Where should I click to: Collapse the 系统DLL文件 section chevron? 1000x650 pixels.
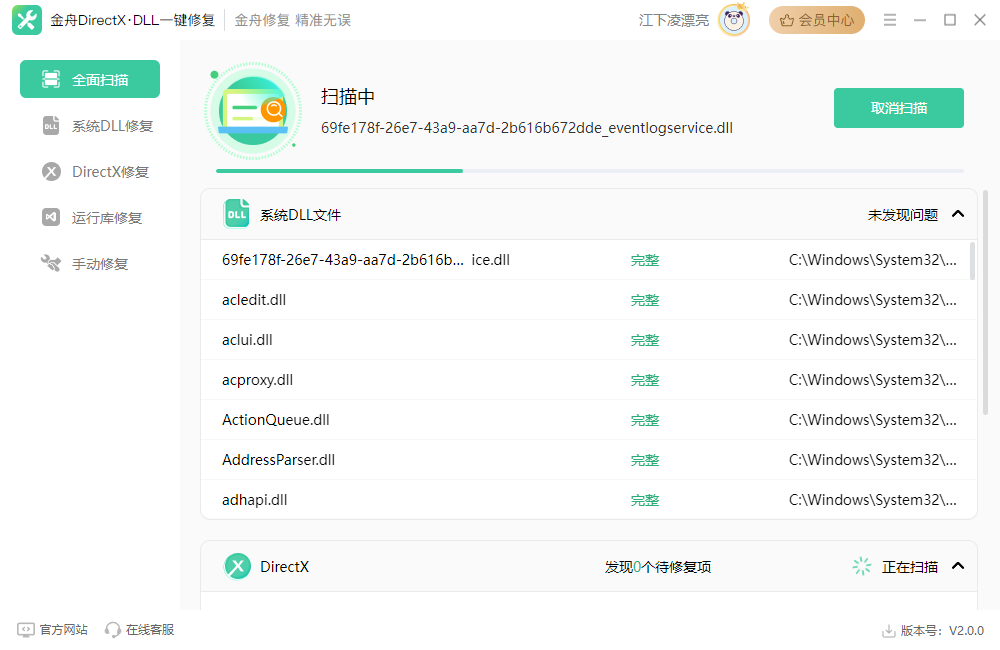click(x=957, y=213)
